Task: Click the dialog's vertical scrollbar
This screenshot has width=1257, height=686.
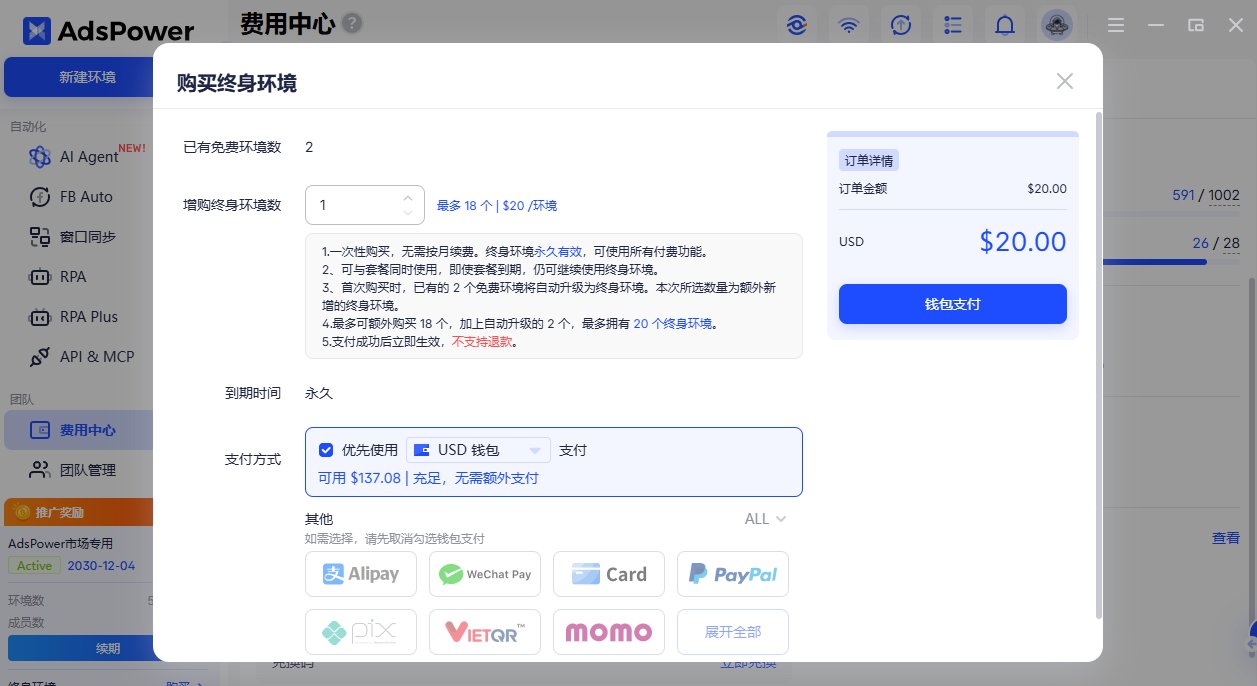Action: click(1099, 365)
